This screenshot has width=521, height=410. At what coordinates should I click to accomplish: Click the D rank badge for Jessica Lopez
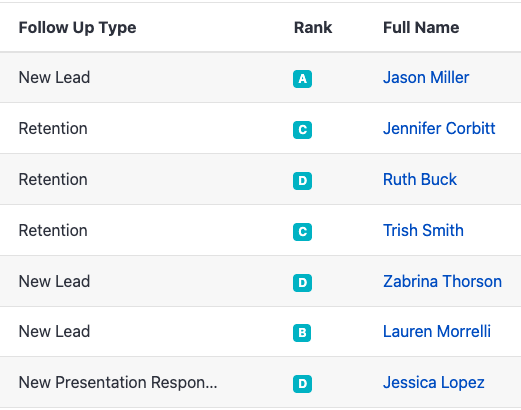pos(302,384)
